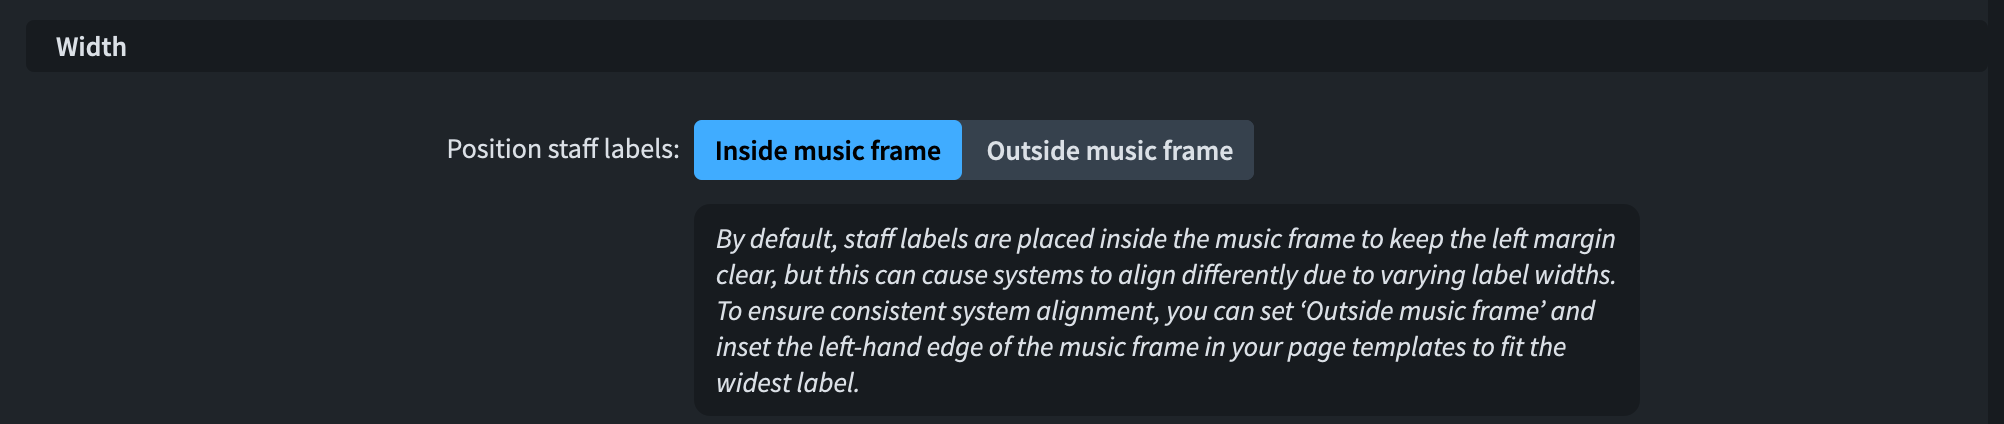Screen dimensions: 2004x424
Task: Click the Width heading text
Action: pyautogui.click(x=91, y=47)
